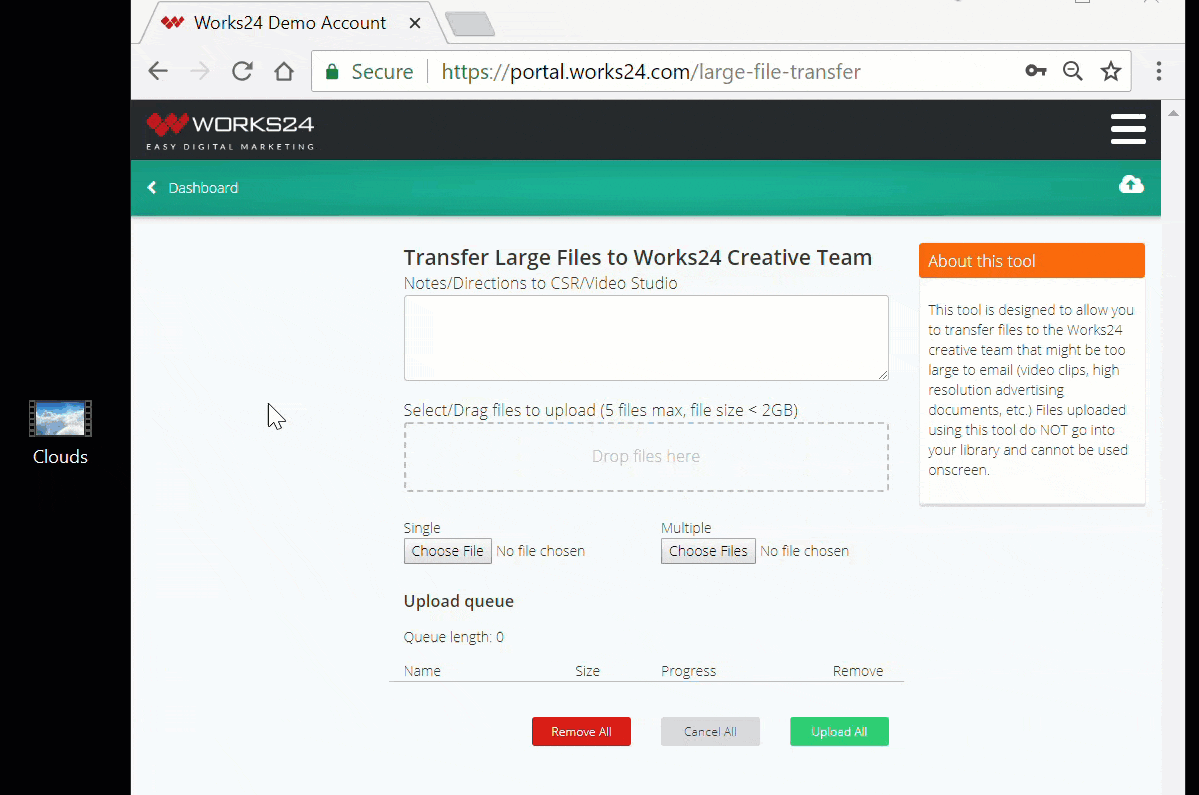
Task: Open the hamburger menu in header
Action: click(x=1128, y=129)
